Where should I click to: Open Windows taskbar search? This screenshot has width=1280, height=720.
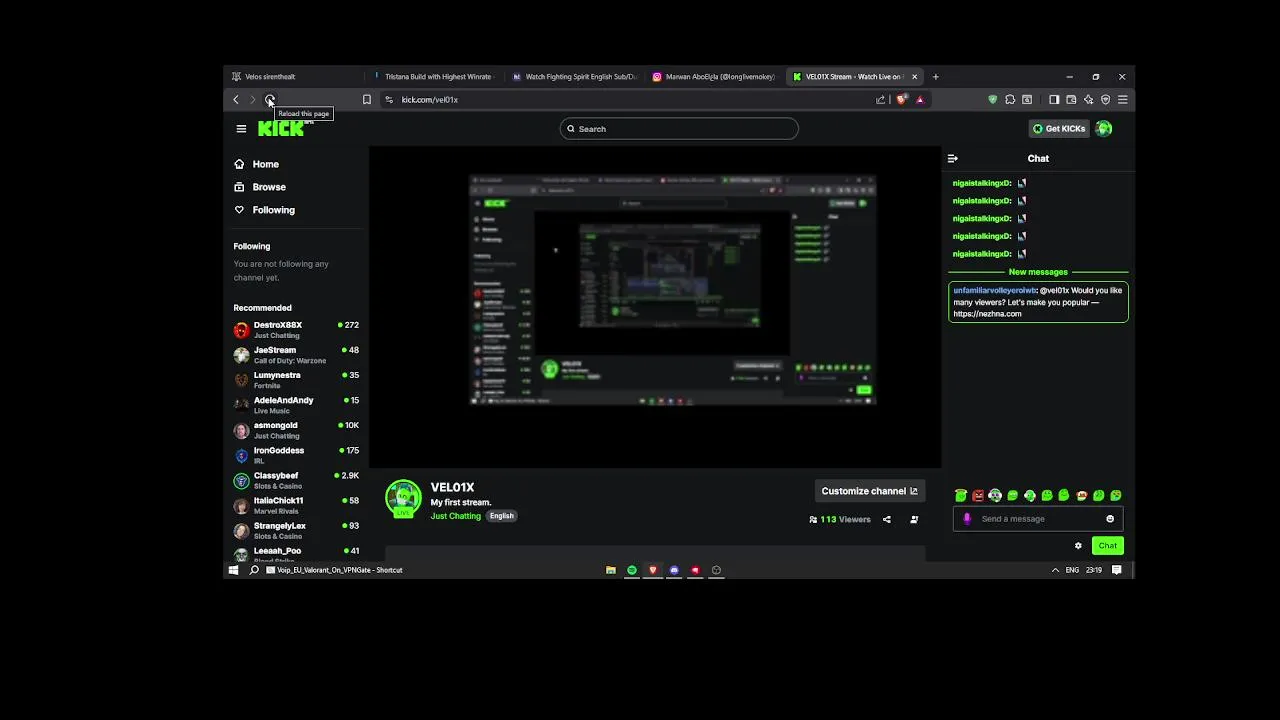pyautogui.click(x=254, y=570)
